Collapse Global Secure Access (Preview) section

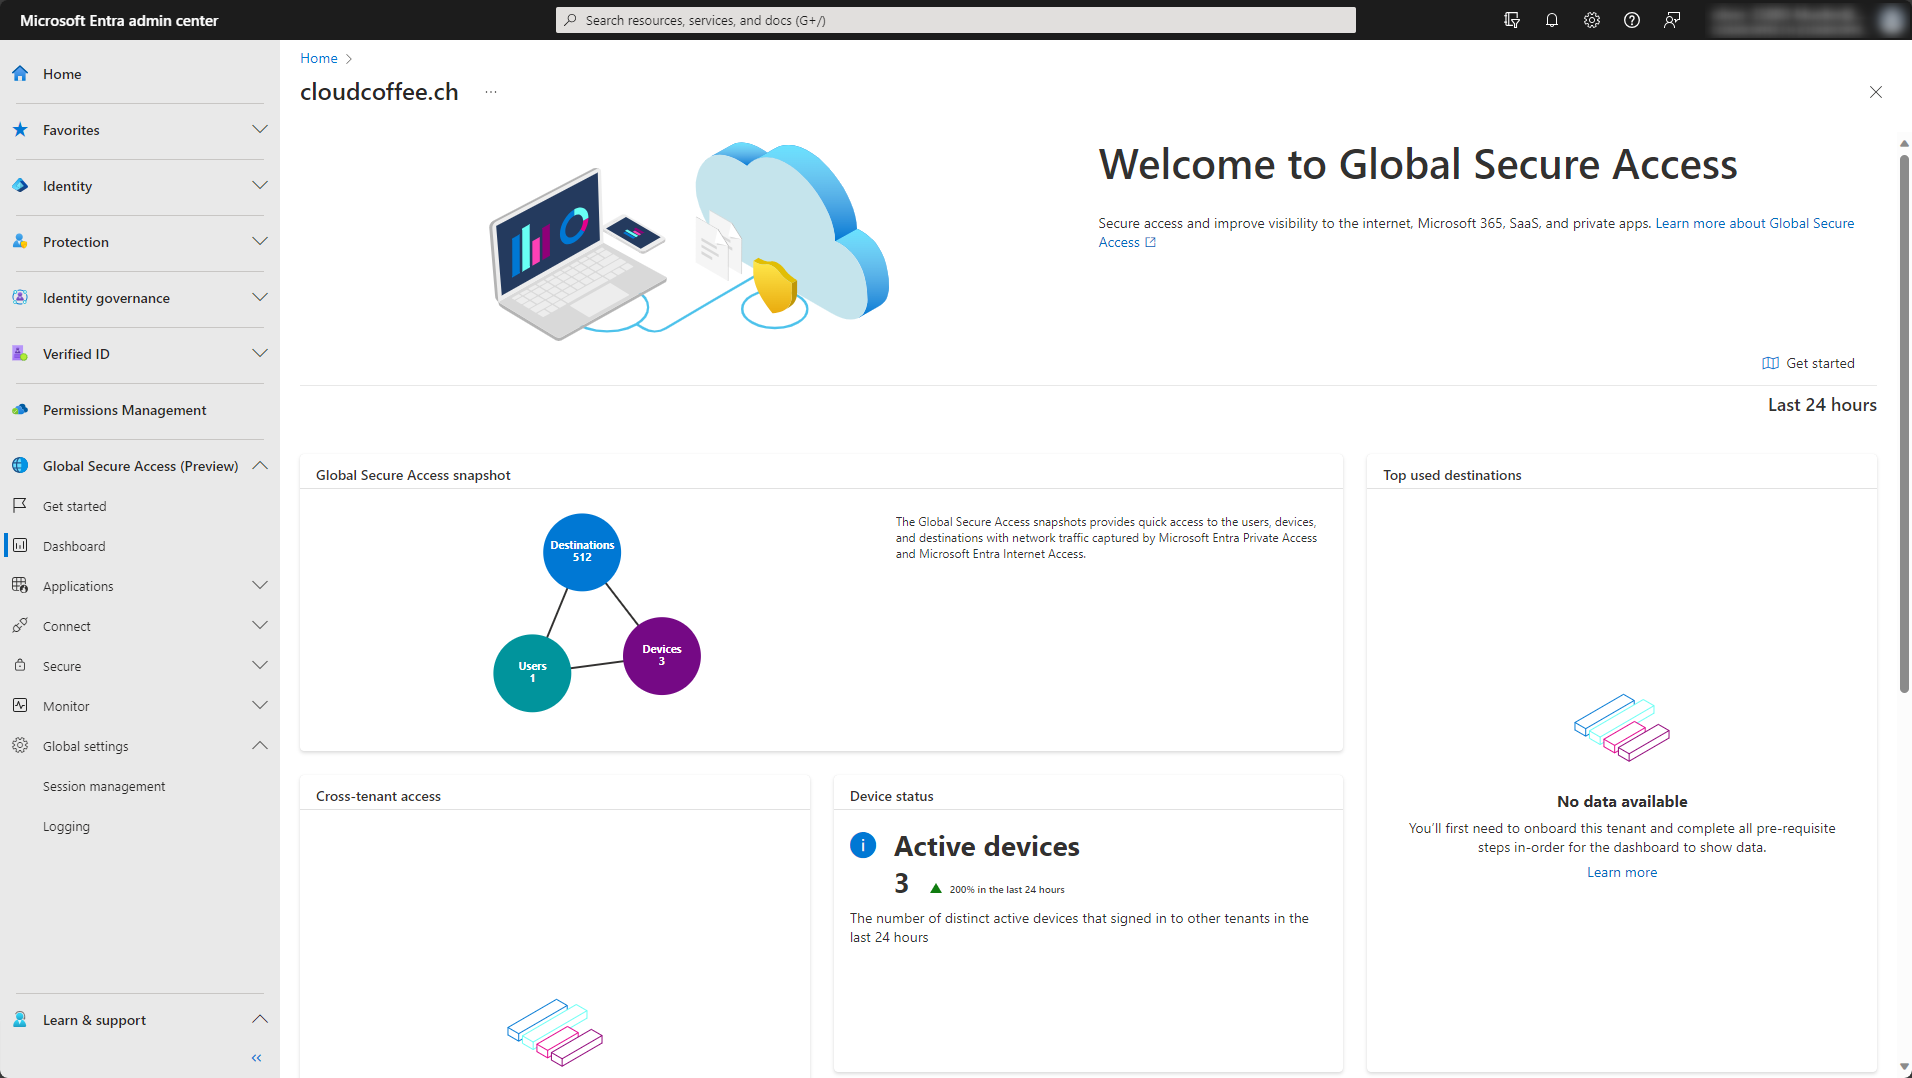259,466
